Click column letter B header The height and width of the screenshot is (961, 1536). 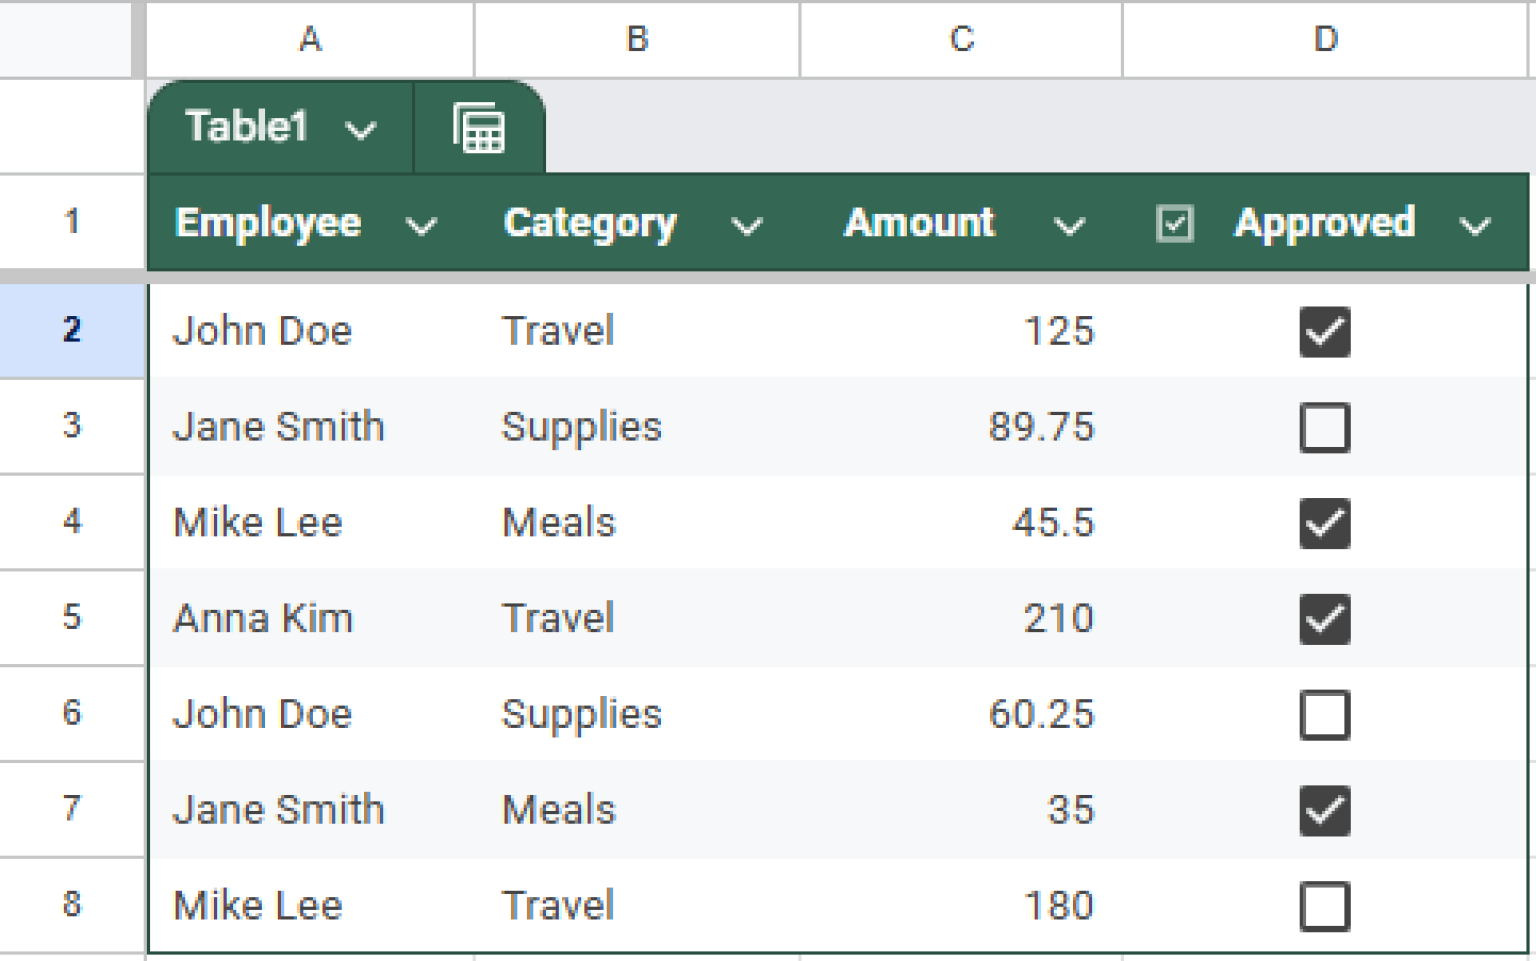click(x=637, y=40)
